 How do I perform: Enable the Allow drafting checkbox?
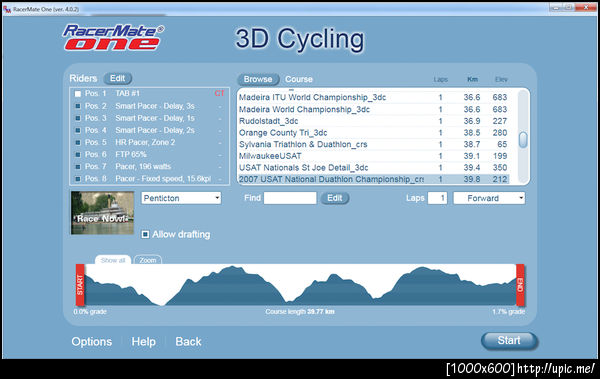click(x=145, y=234)
